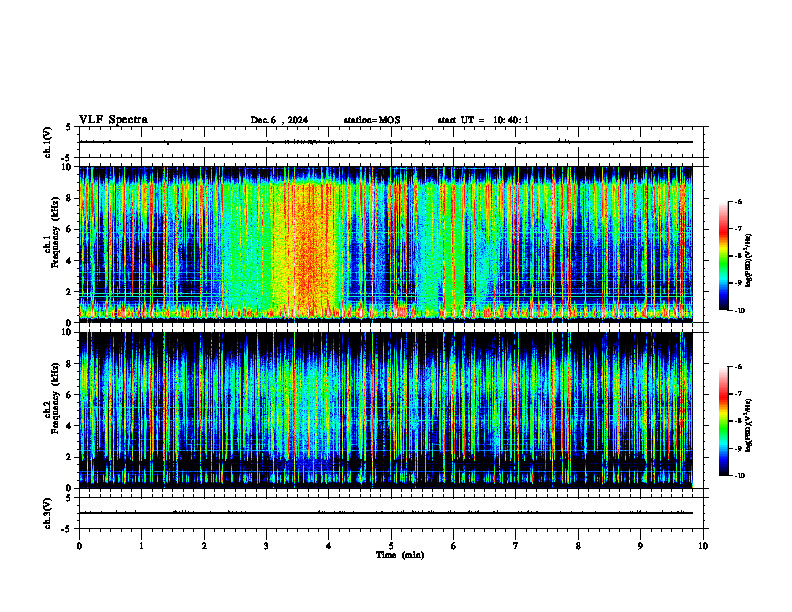Click the ch.2 spectrogram color scale bar
The image size is (792, 612).
pyautogui.click(x=724, y=421)
